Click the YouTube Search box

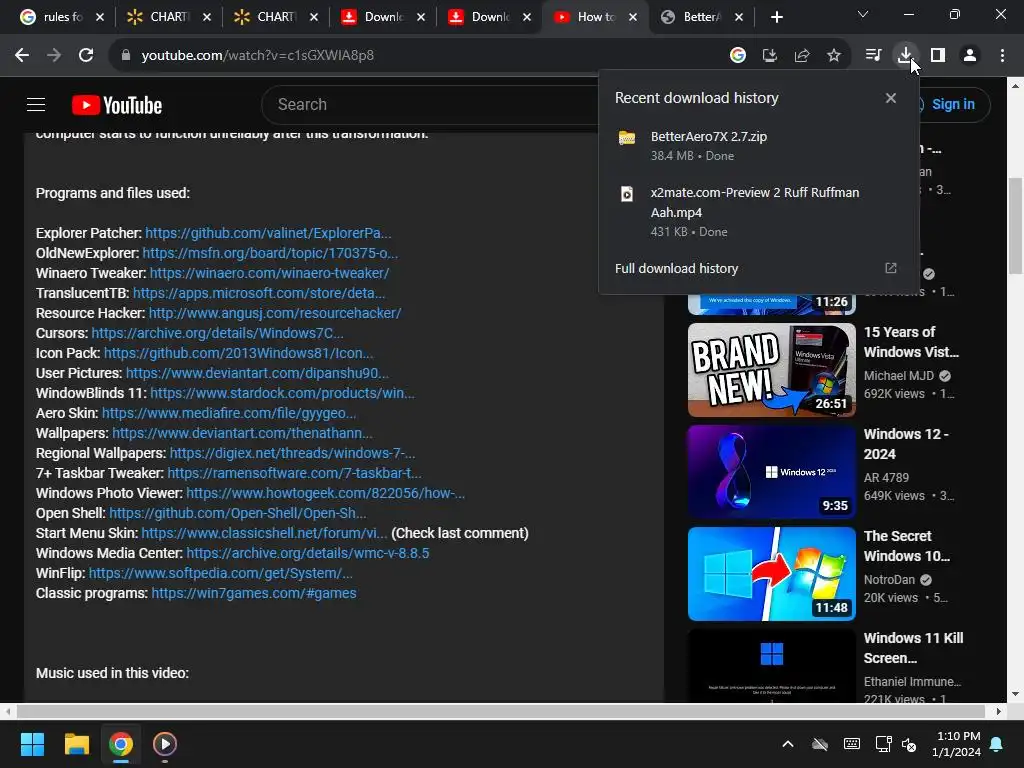[431, 104]
